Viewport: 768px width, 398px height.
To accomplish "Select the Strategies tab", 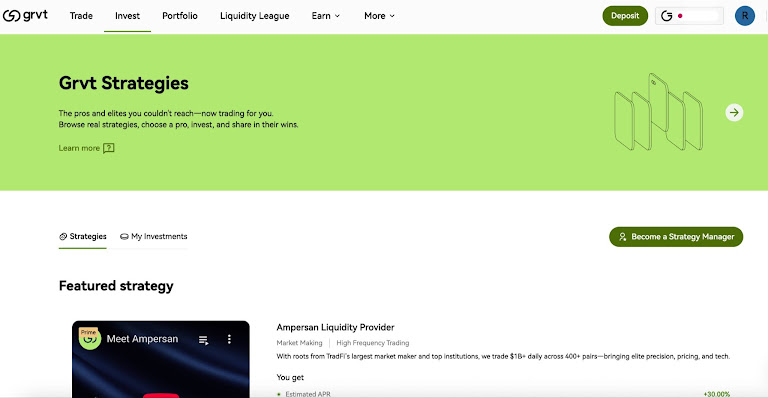I will (83, 236).
